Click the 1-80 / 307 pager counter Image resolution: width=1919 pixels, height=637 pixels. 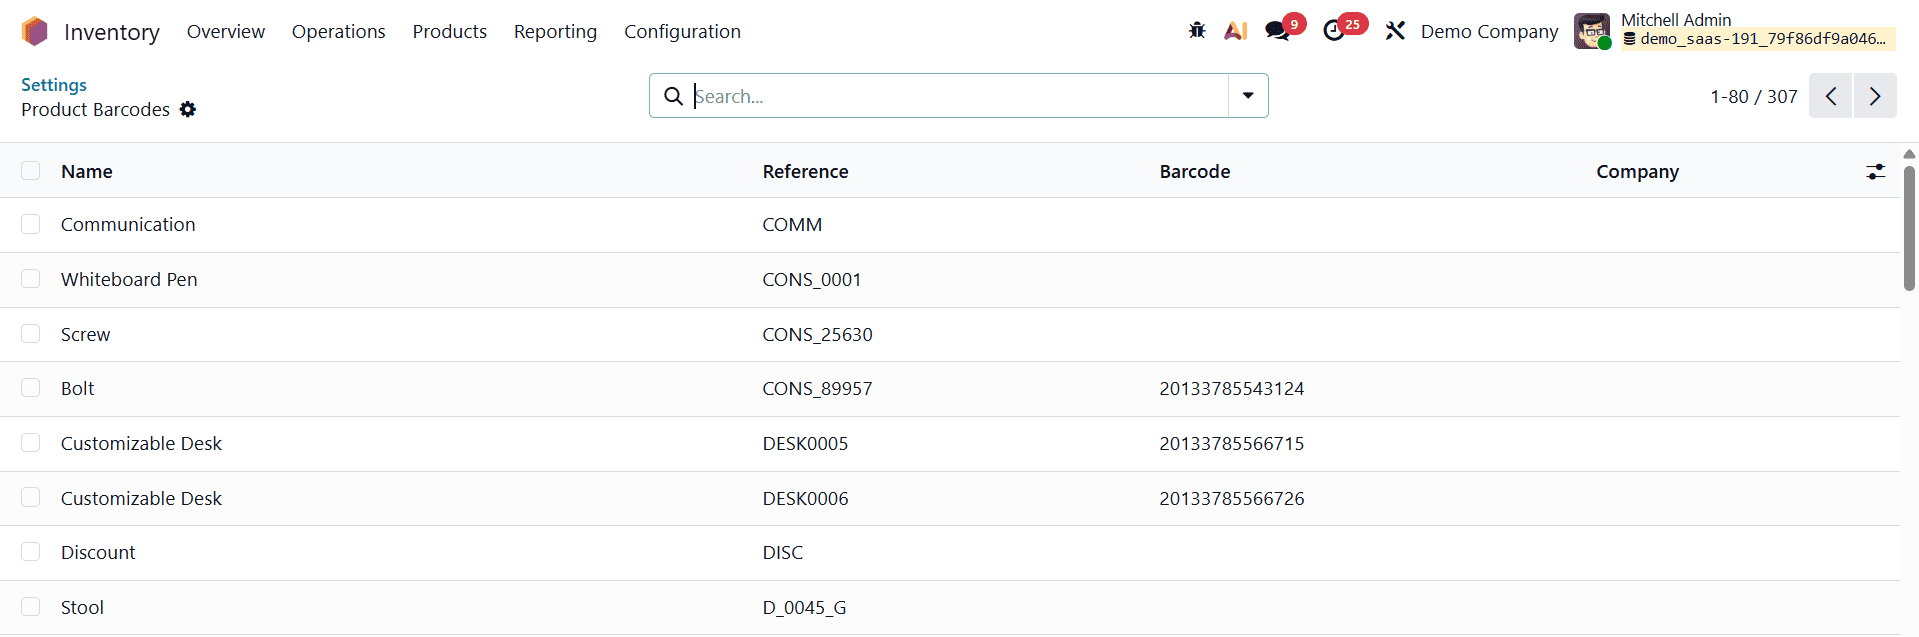tap(1754, 96)
